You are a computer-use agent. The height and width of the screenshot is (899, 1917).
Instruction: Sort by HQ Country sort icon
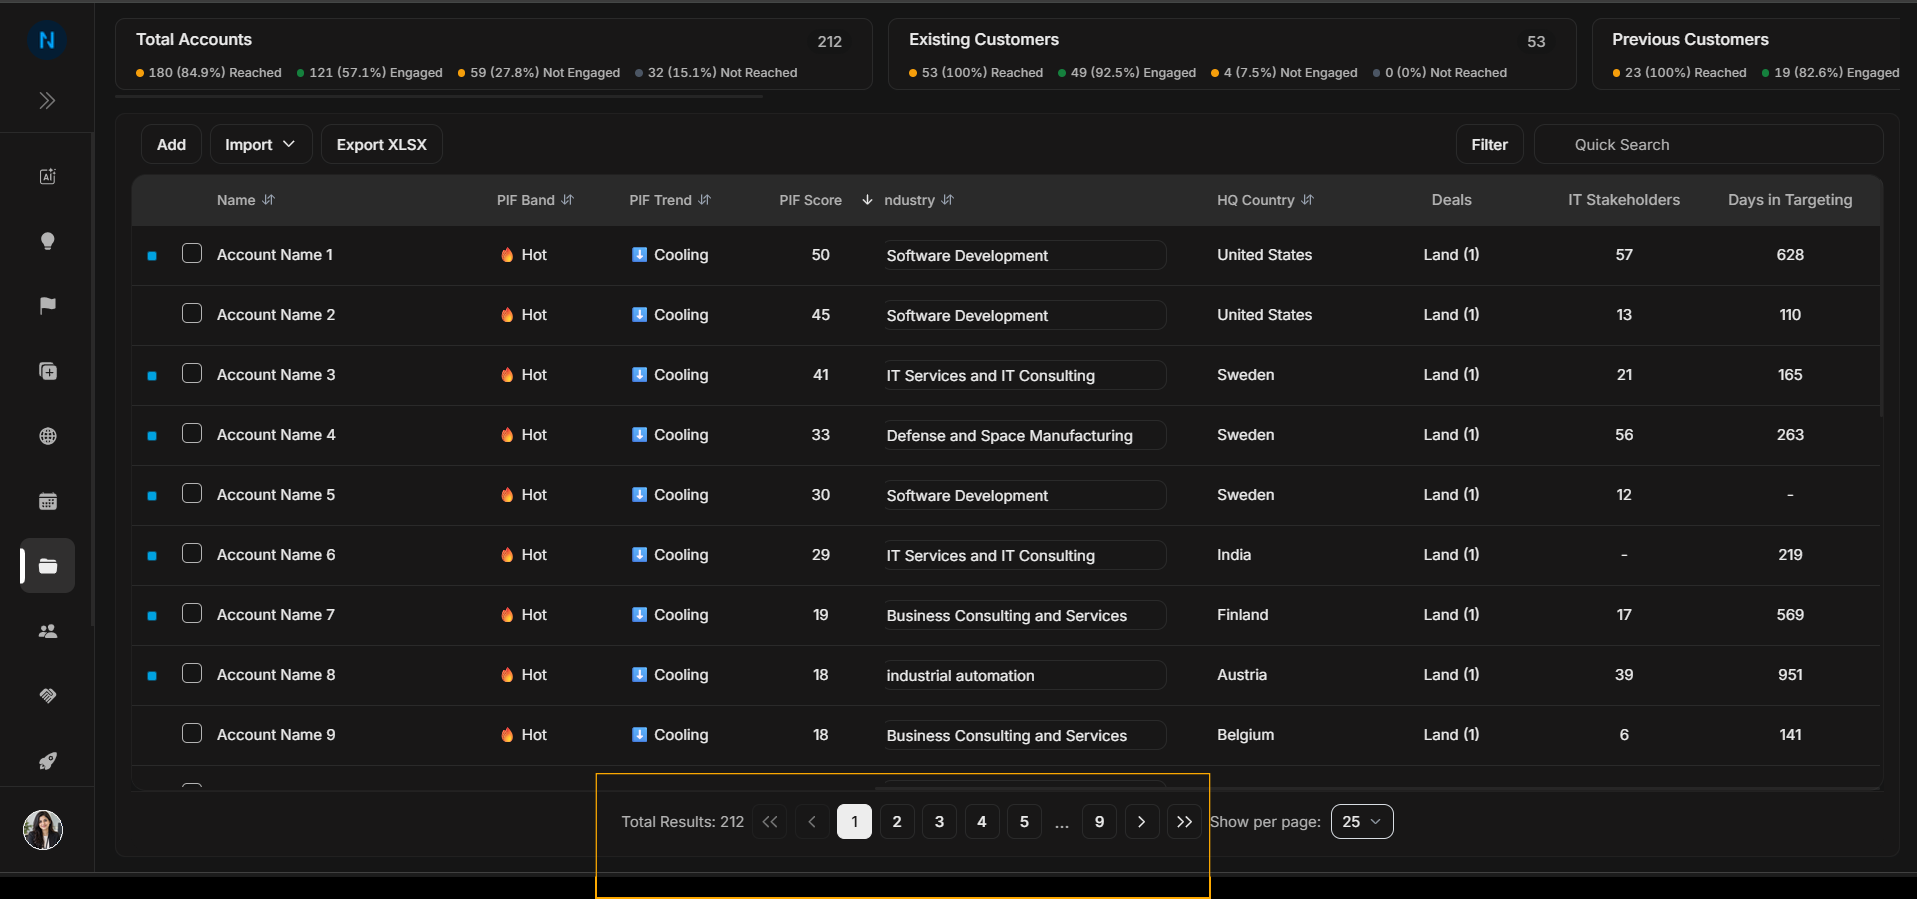coord(1308,200)
